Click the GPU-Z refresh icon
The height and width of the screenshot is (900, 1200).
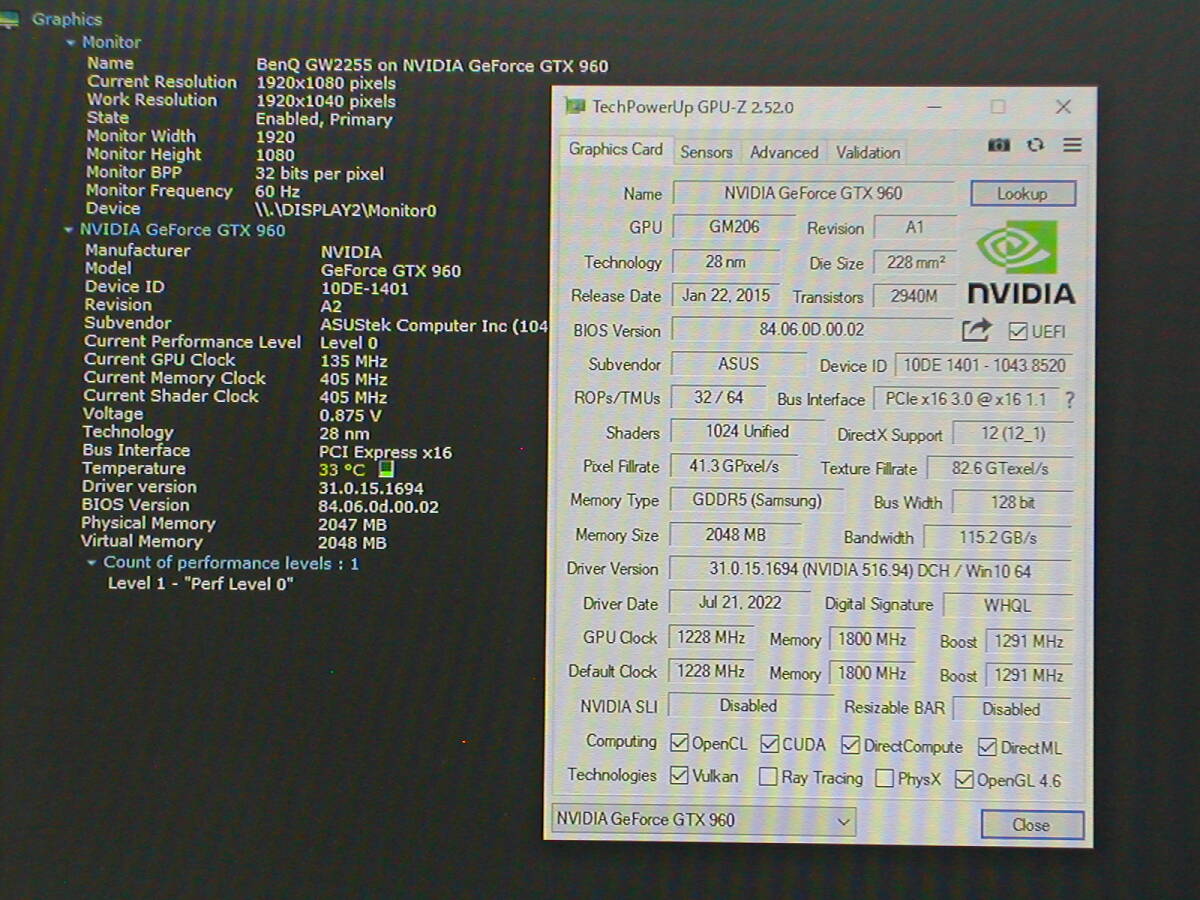pyautogui.click(x=1035, y=145)
